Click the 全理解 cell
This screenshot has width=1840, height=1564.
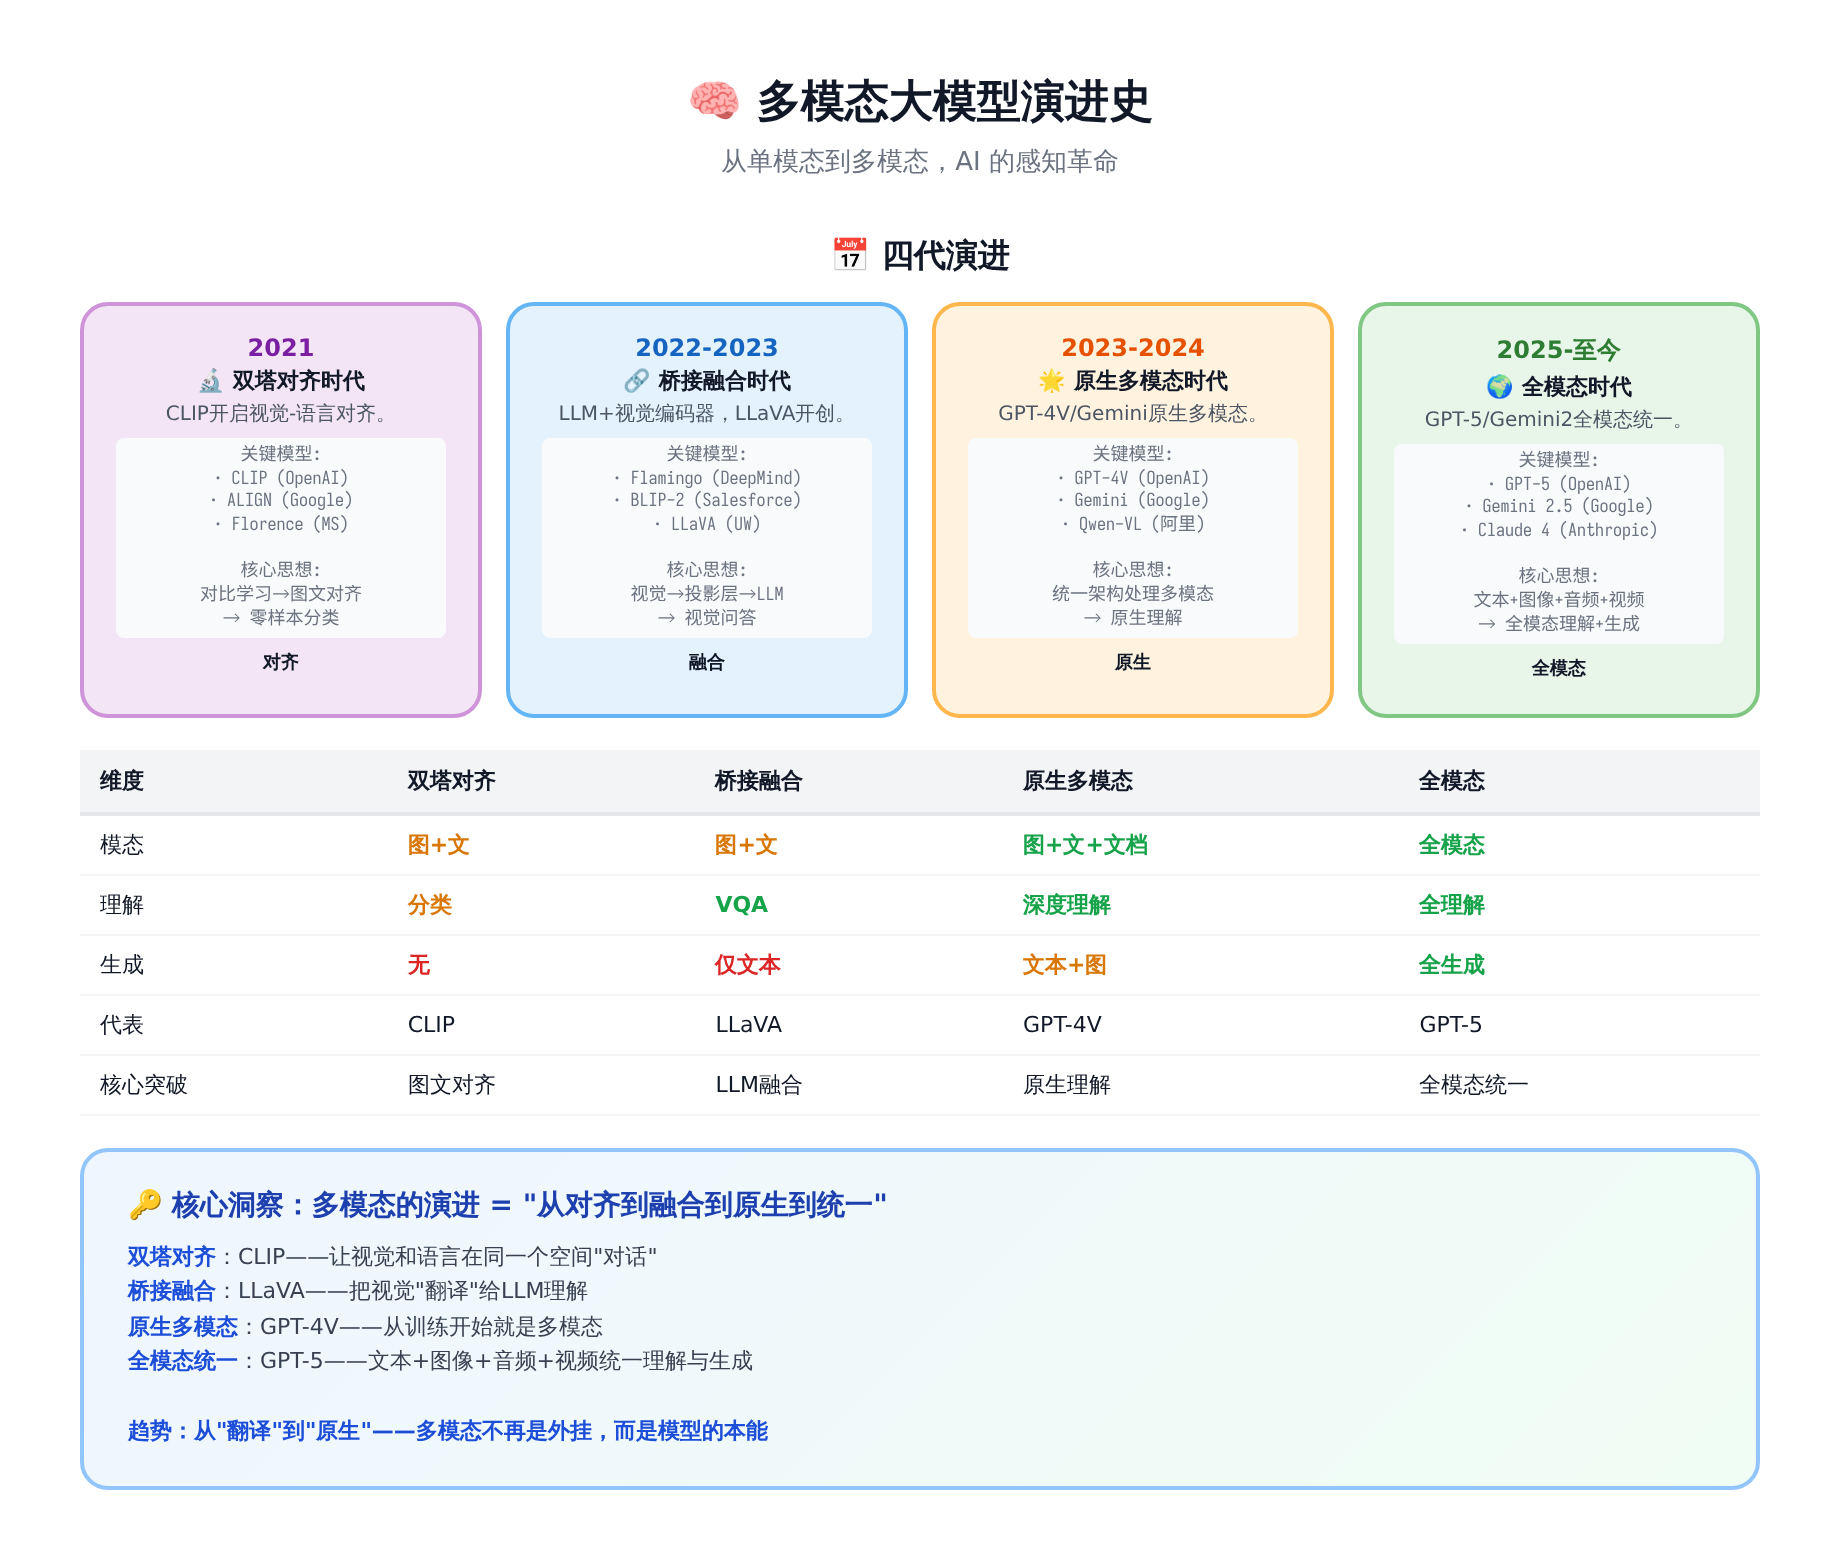[x=1452, y=905]
